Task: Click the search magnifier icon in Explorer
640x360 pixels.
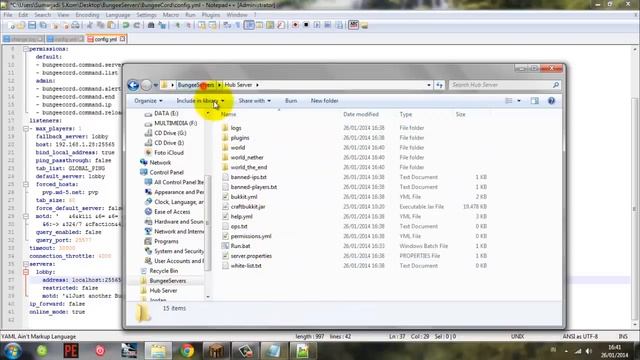Action: (x=556, y=85)
